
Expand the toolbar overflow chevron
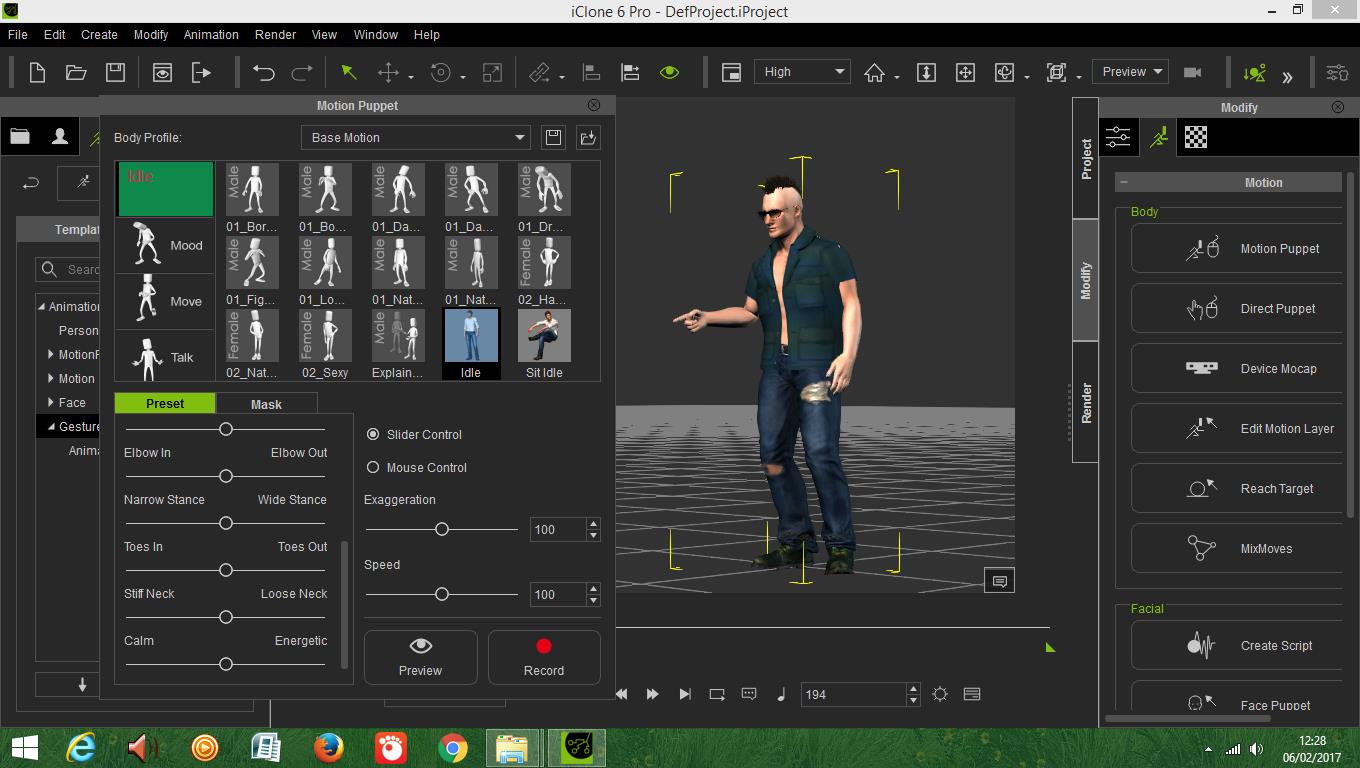tap(1287, 76)
